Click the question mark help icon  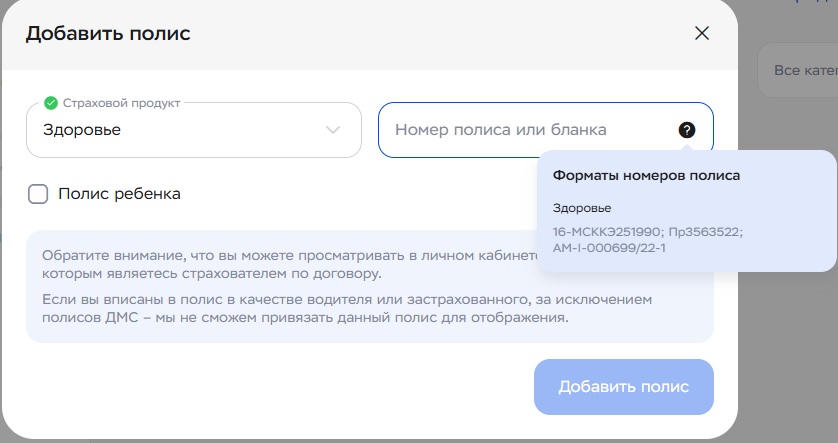point(687,130)
